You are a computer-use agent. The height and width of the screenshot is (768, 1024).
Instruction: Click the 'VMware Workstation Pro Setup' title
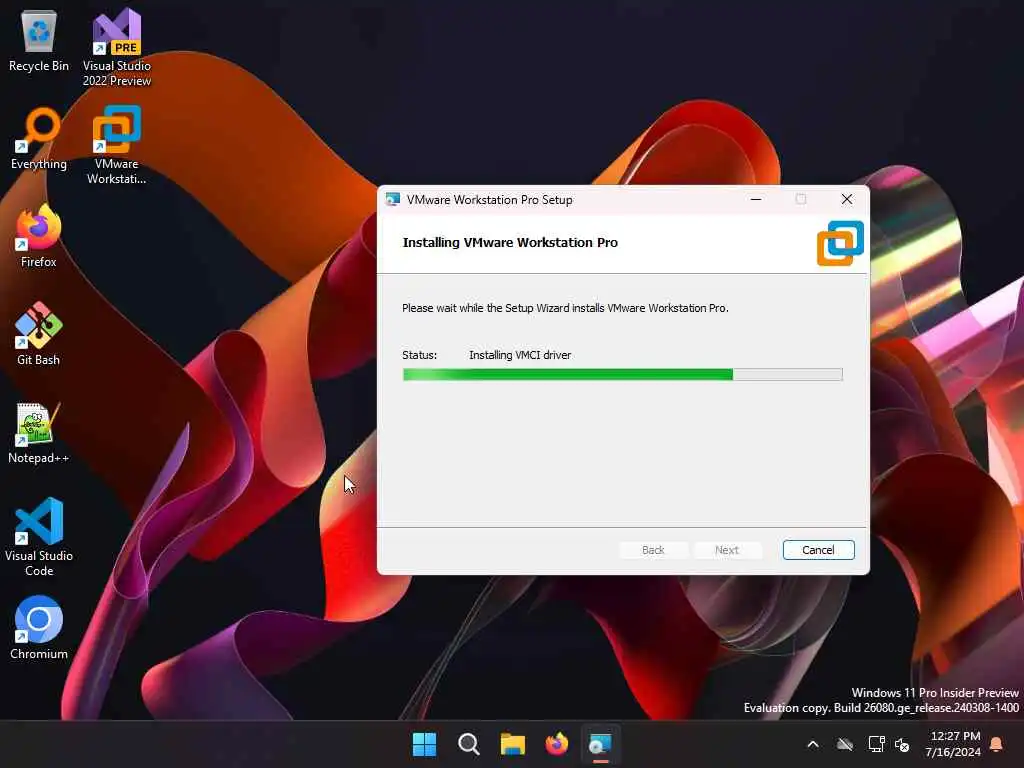coord(489,200)
